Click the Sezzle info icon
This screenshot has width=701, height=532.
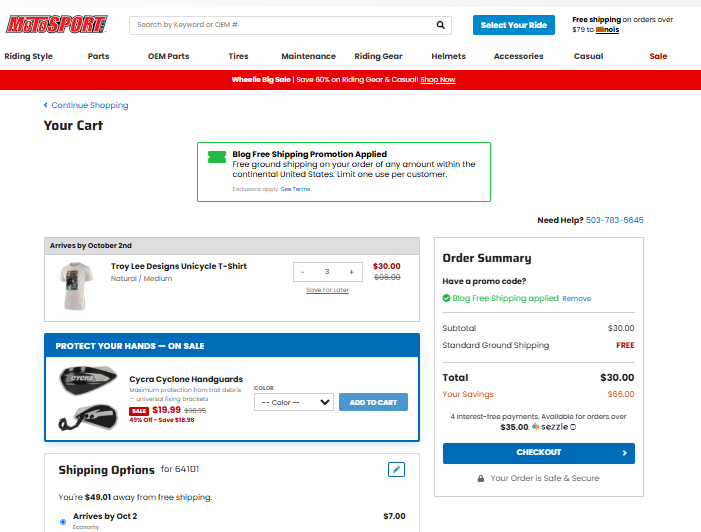click(573, 427)
